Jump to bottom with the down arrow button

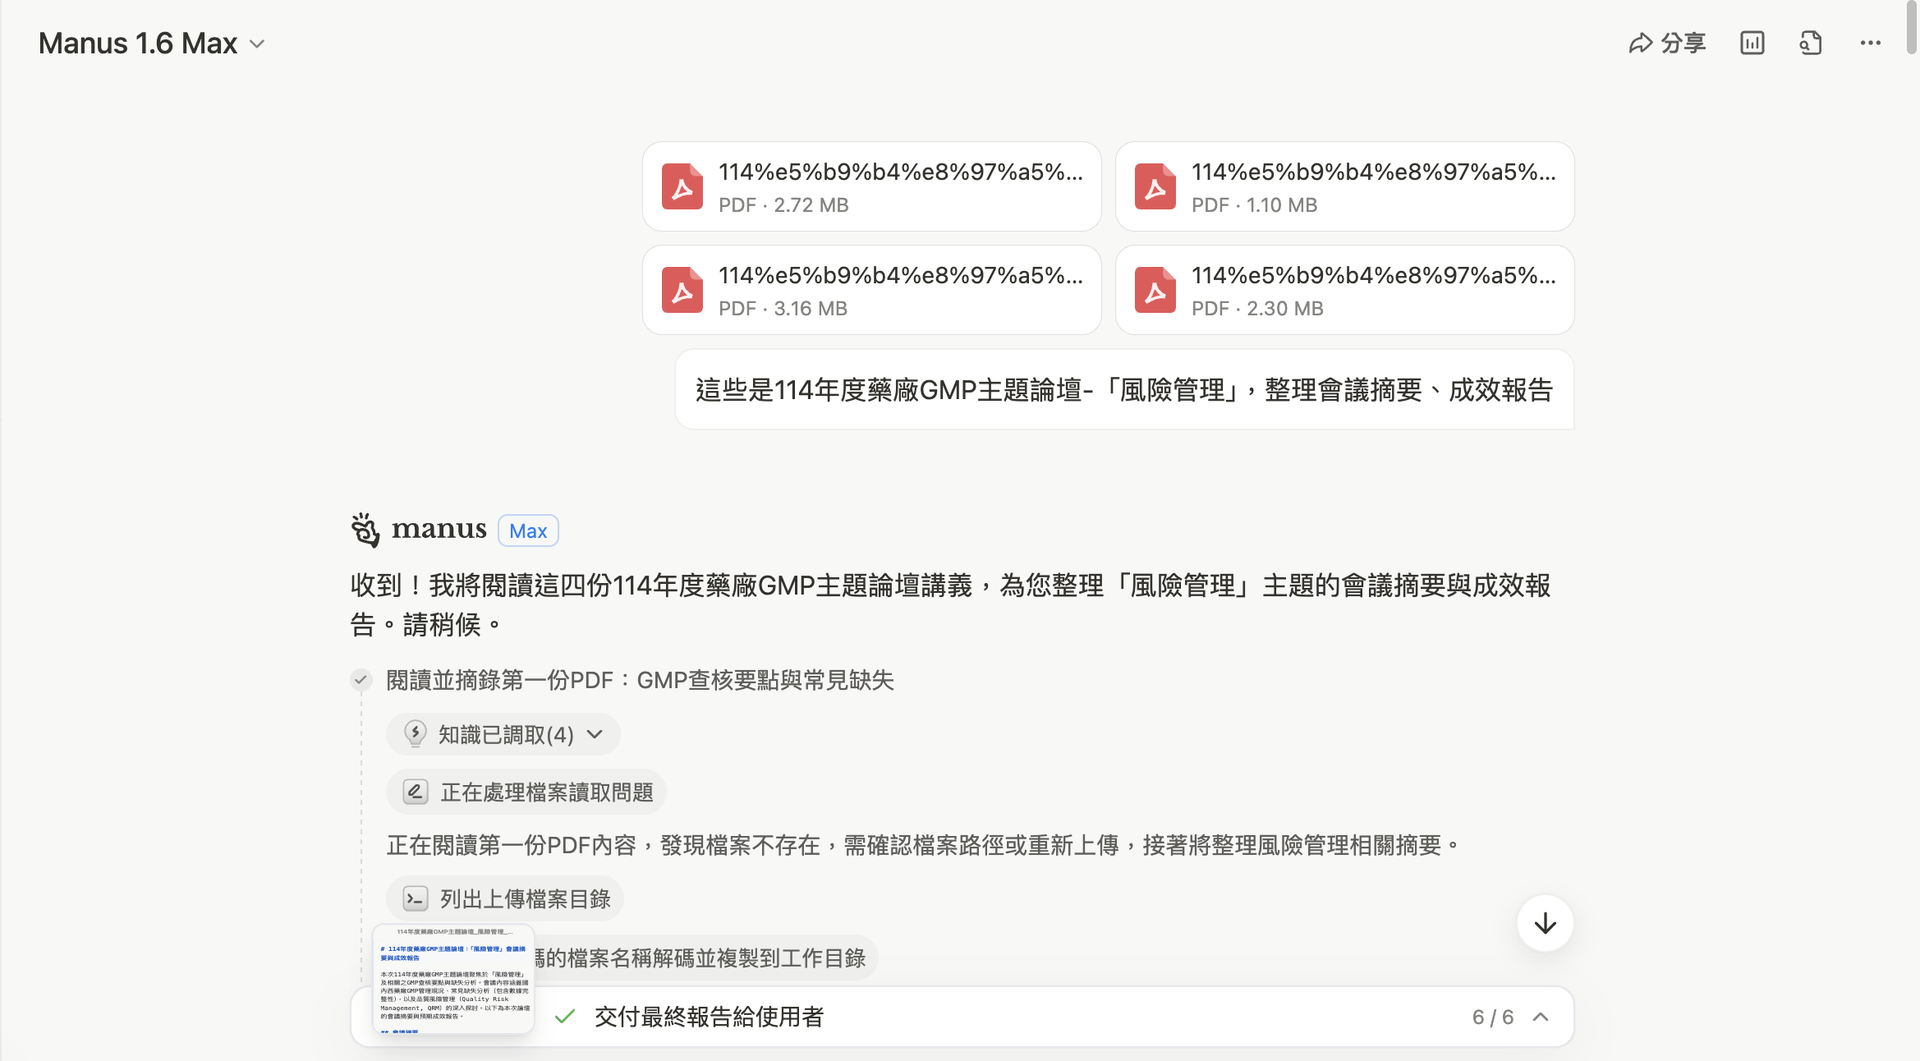click(x=1545, y=923)
